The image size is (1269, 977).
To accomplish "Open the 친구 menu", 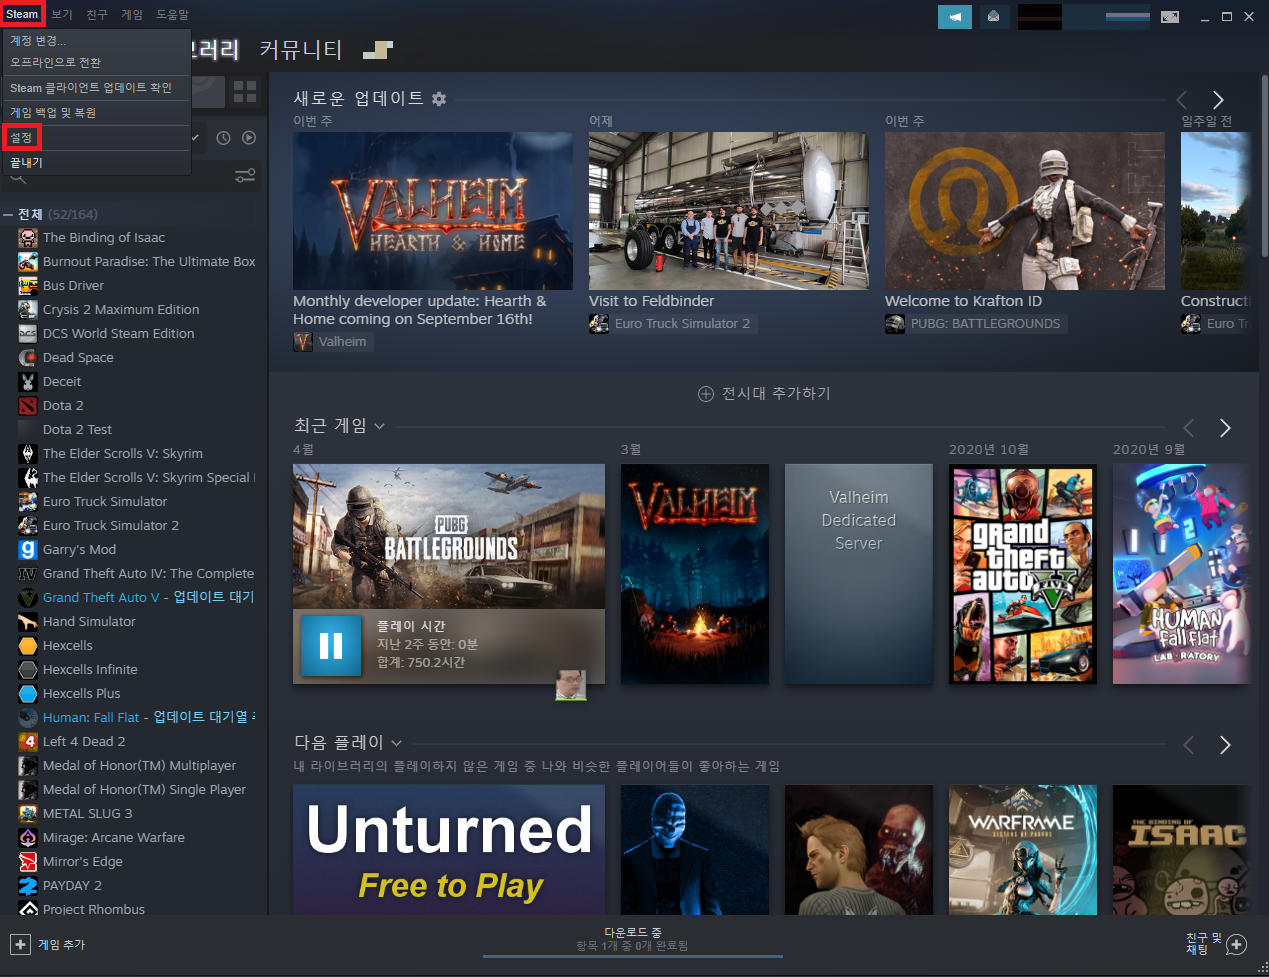I will (97, 15).
